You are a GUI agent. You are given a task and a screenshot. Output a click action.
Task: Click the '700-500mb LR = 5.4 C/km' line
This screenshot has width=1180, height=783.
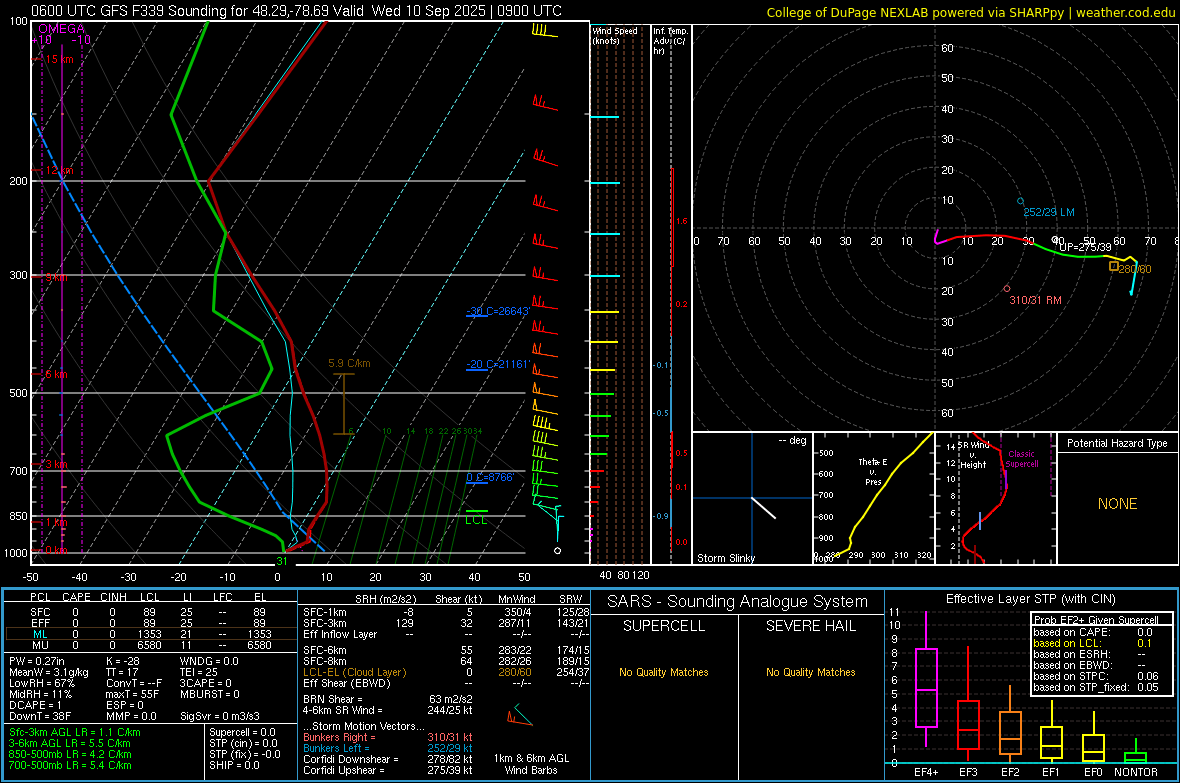[70, 765]
